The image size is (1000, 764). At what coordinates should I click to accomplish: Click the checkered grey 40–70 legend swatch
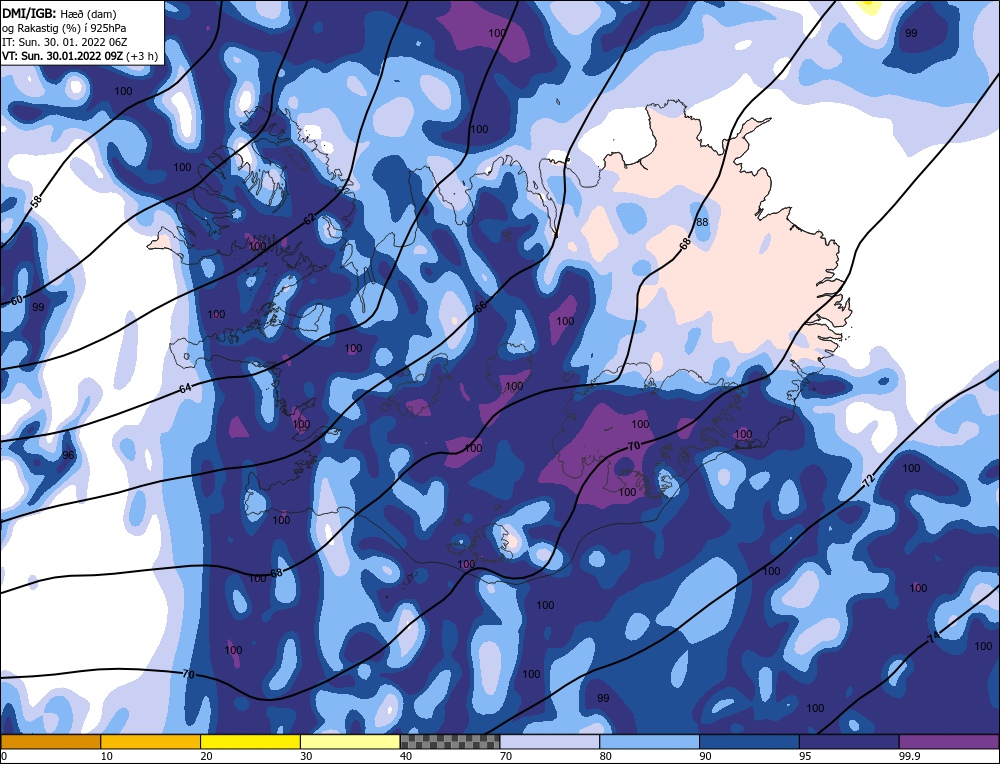tap(450, 741)
